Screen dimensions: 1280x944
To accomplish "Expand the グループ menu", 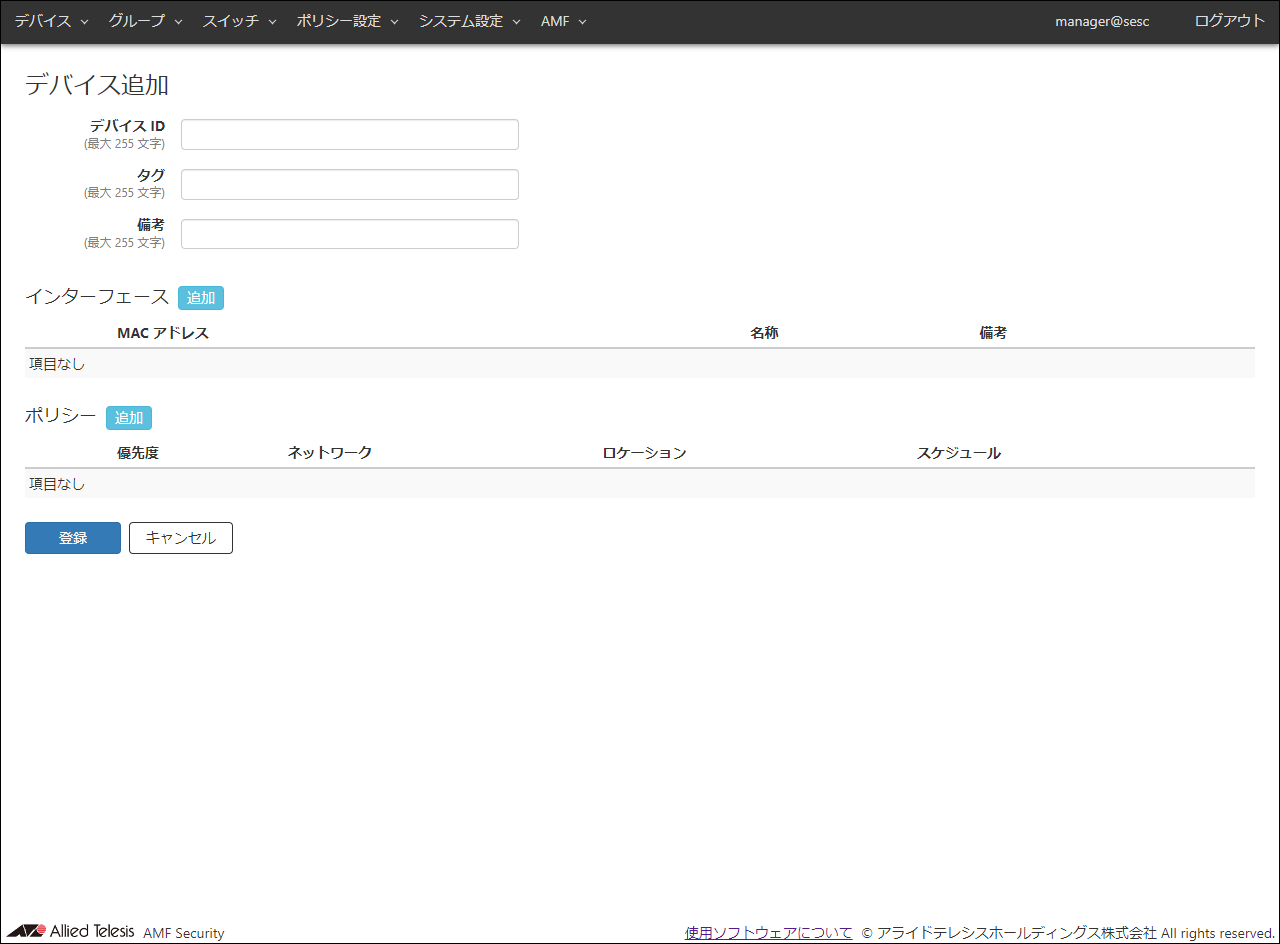I will [x=145, y=21].
